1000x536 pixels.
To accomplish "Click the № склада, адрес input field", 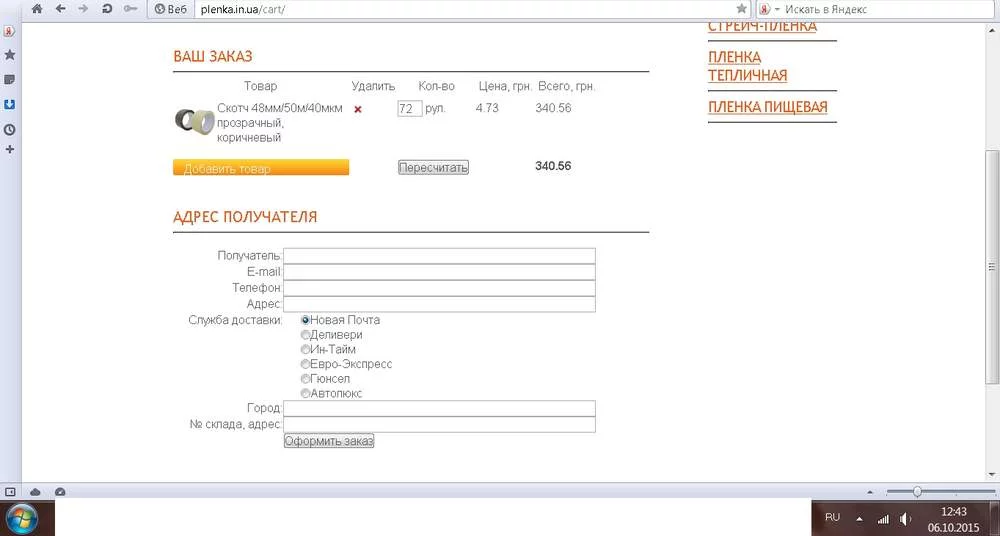I will (439, 425).
